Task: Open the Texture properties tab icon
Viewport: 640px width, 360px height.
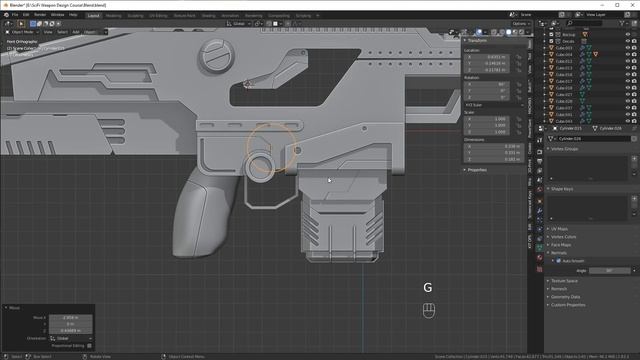Action: pyautogui.click(x=540, y=269)
